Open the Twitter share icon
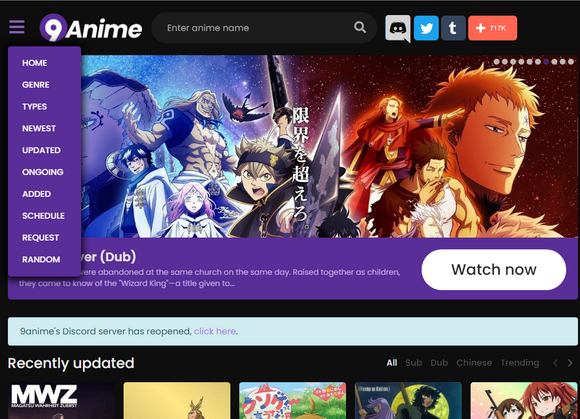Viewport: 580px width, 419px height. tap(426, 28)
